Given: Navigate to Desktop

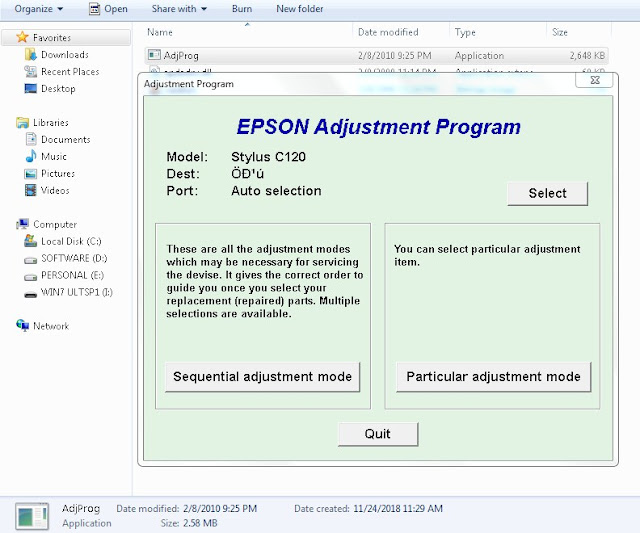Looking at the screenshot, I should pyautogui.click(x=58, y=89).
